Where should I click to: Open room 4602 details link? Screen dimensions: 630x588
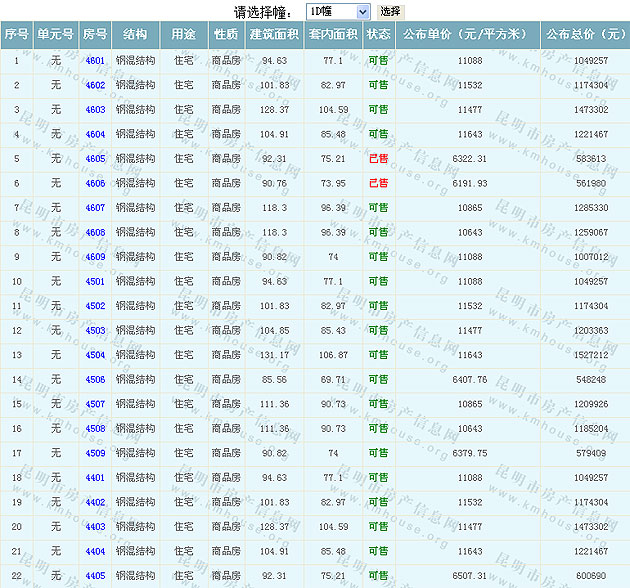(x=95, y=85)
